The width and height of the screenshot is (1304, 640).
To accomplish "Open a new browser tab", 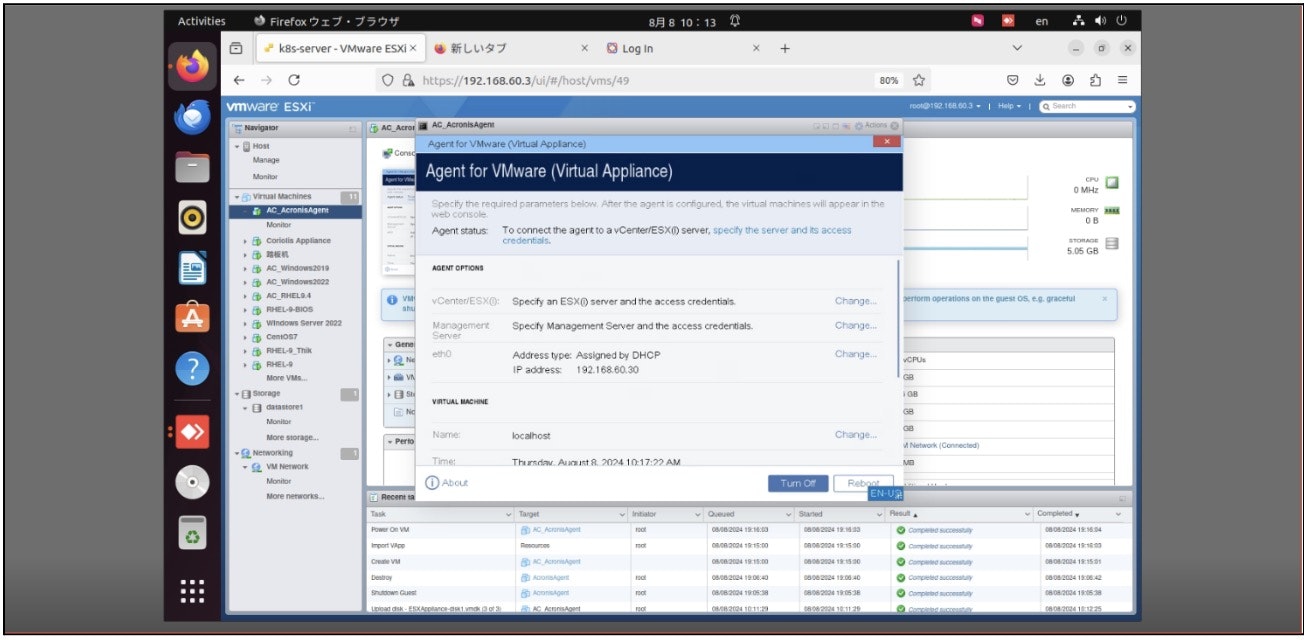I will coord(785,48).
